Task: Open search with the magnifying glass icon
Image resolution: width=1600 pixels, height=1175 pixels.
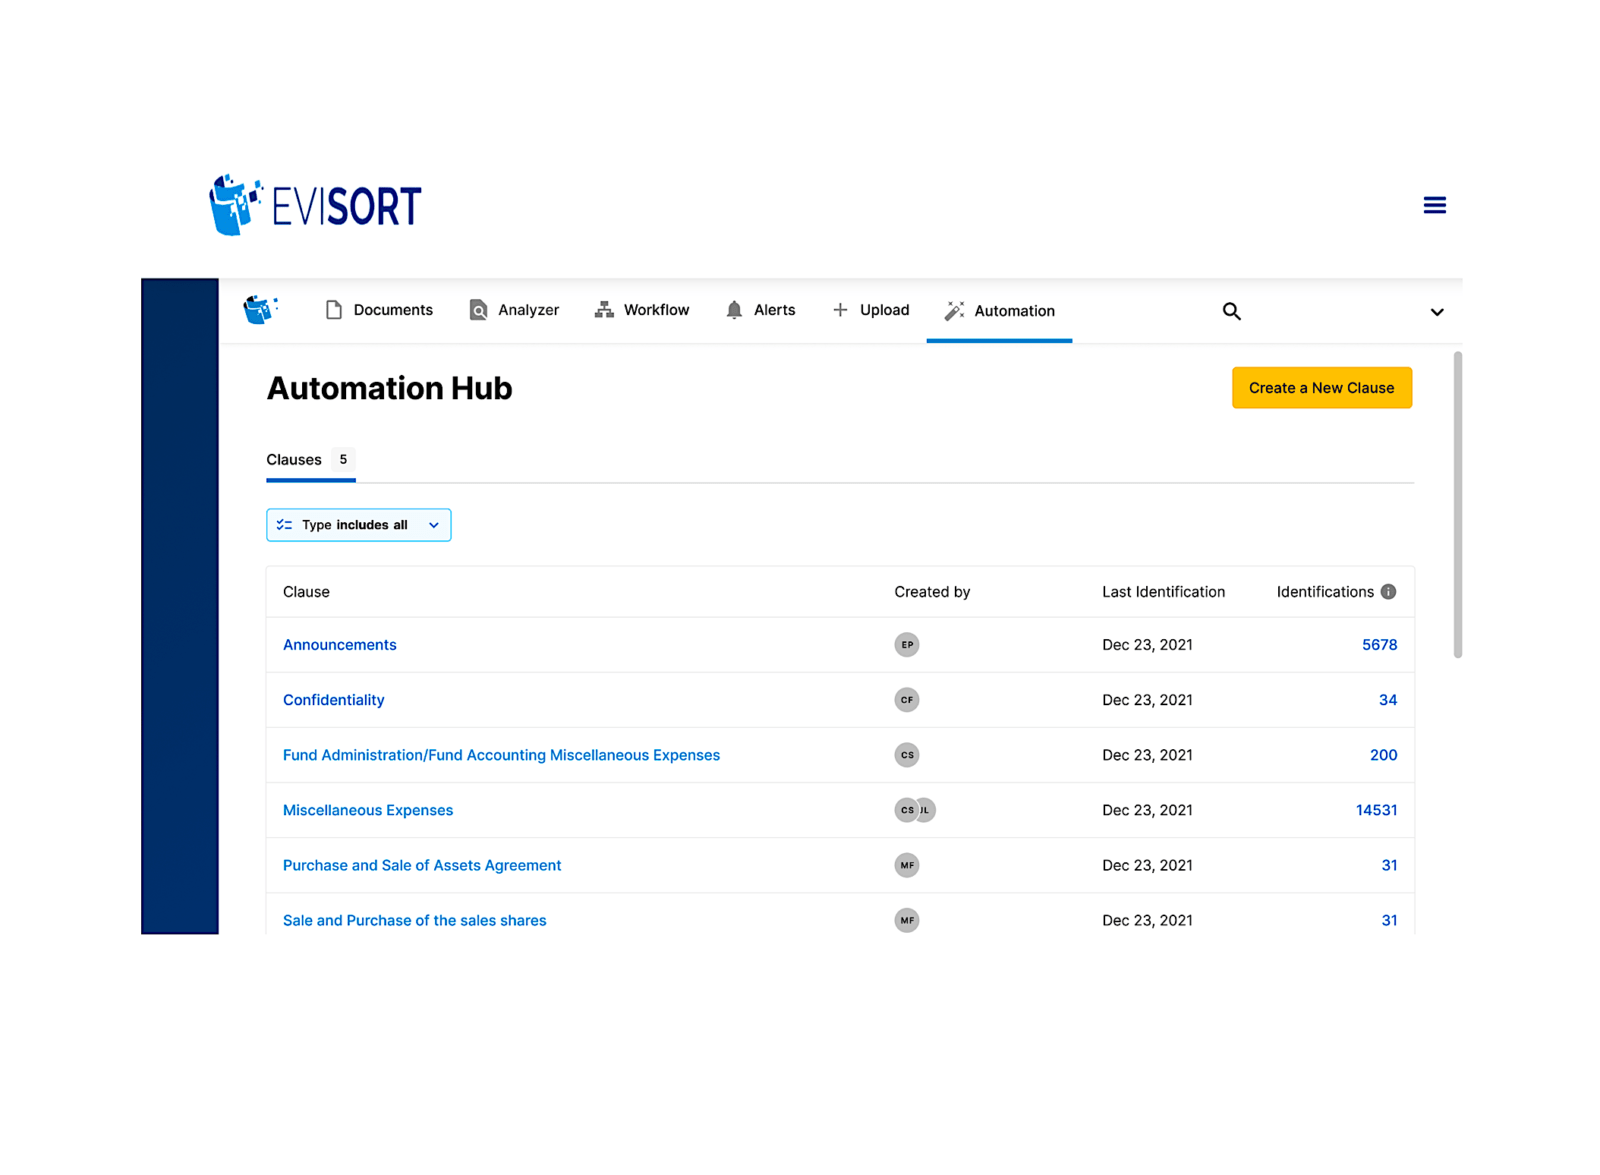Action: pos(1231,311)
